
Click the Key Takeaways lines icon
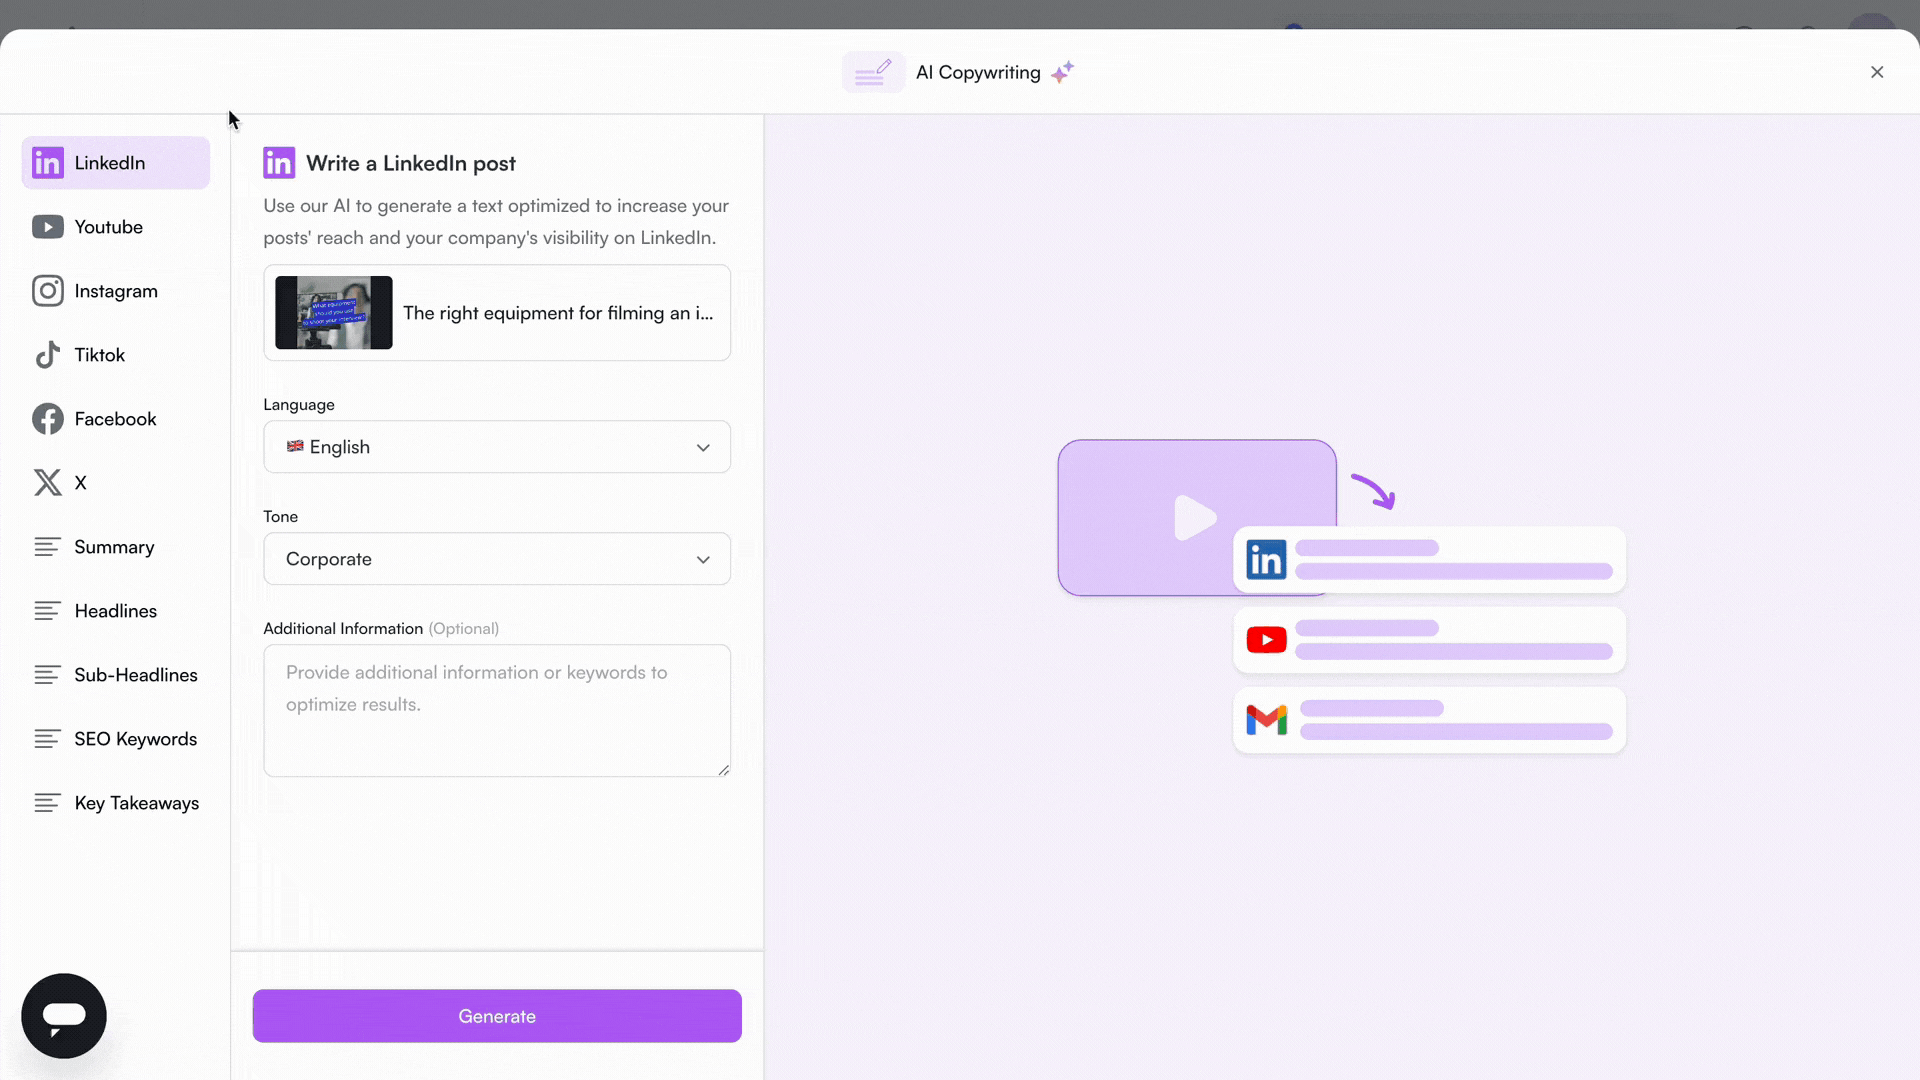[x=48, y=803]
